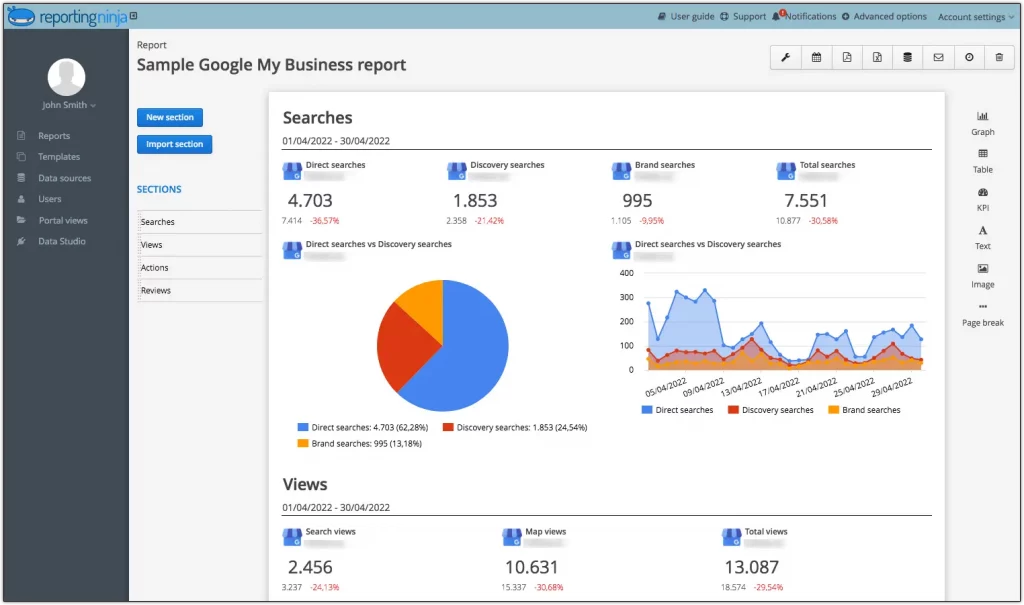Screen dimensions: 1024x605
Task: Add an Image widget from the right panel
Action: pyautogui.click(x=982, y=276)
